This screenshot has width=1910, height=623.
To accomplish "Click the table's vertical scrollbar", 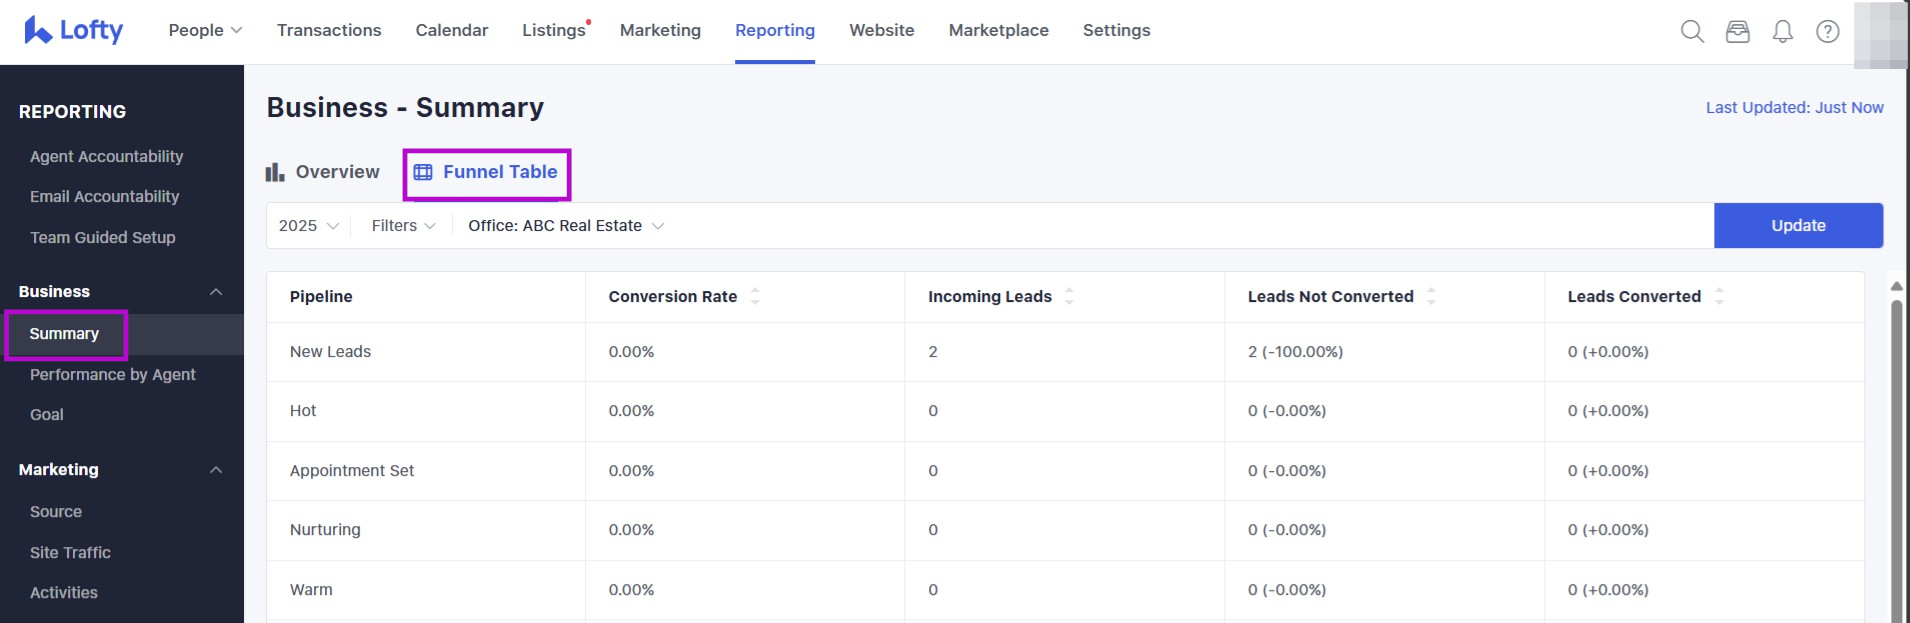I will pyautogui.click(x=1896, y=450).
